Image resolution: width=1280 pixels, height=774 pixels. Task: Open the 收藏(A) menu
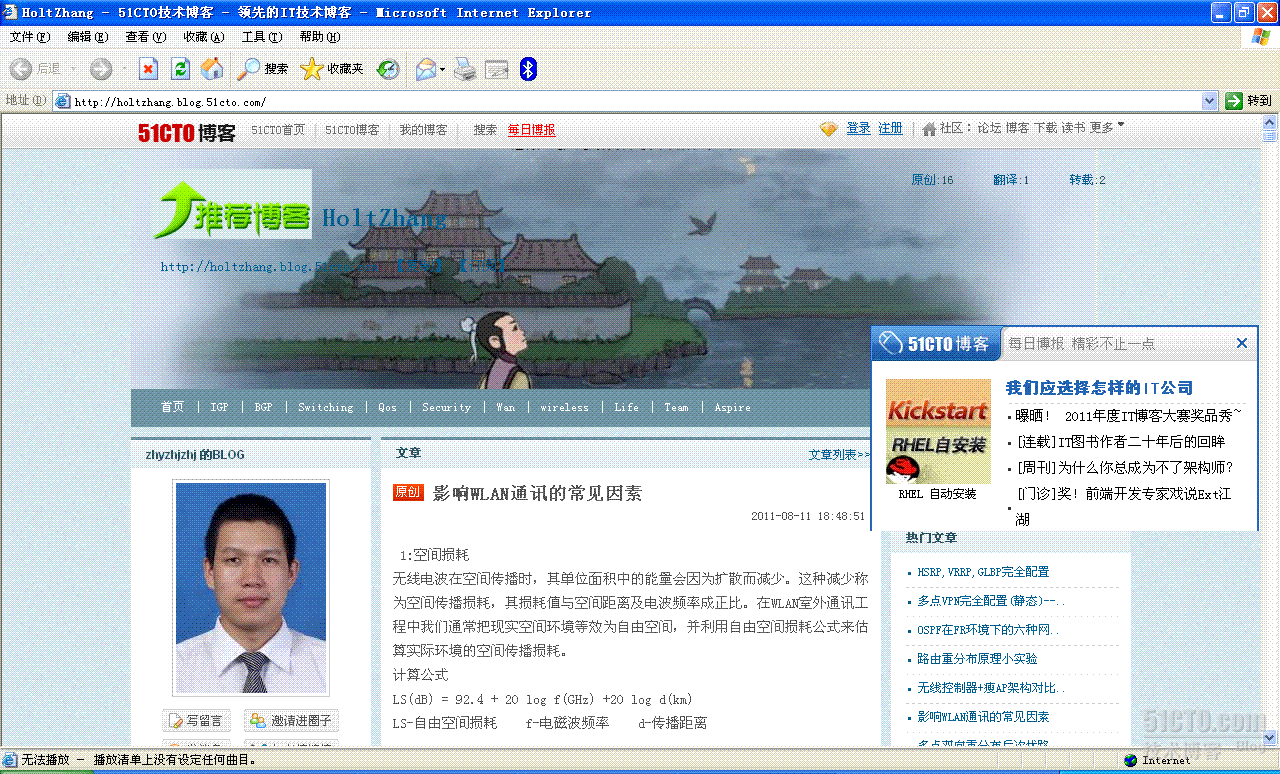(x=204, y=37)
